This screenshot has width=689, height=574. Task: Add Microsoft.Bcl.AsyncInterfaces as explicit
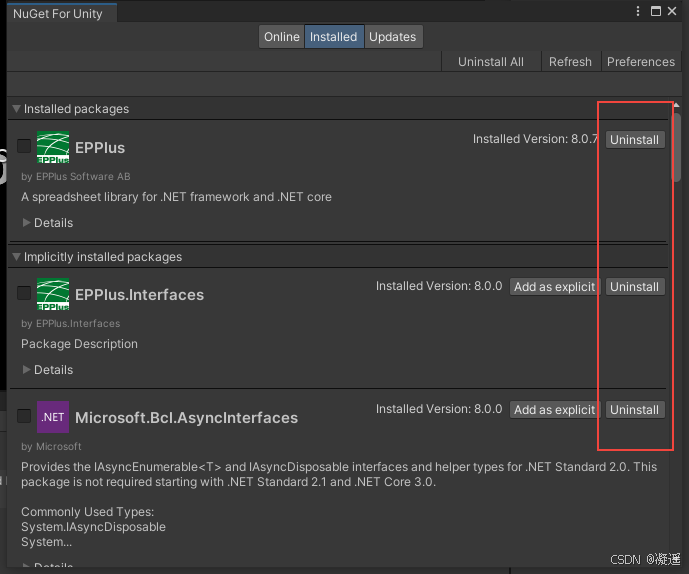pyautogui.click(x=555, y=410)
